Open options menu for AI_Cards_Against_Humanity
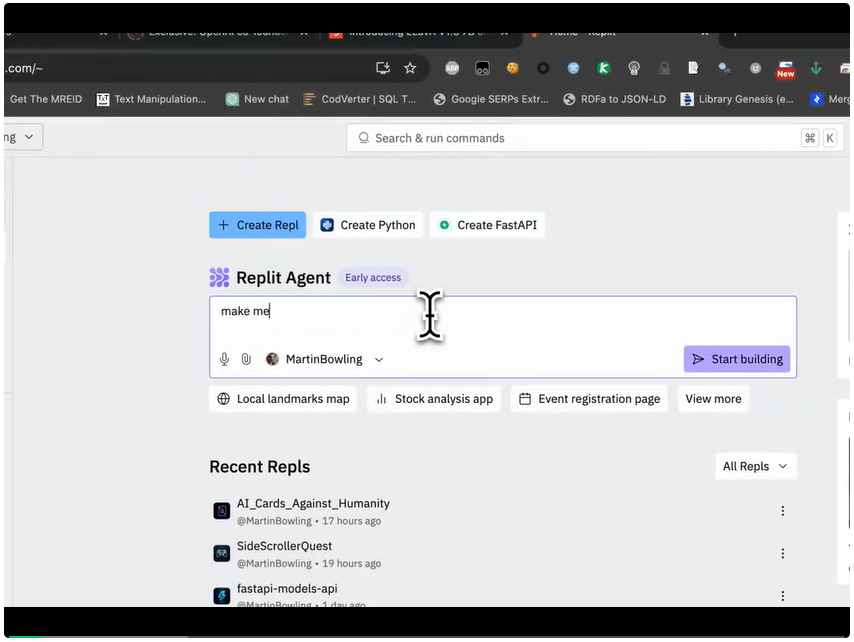Screen dimensions: 854x642 783,511
